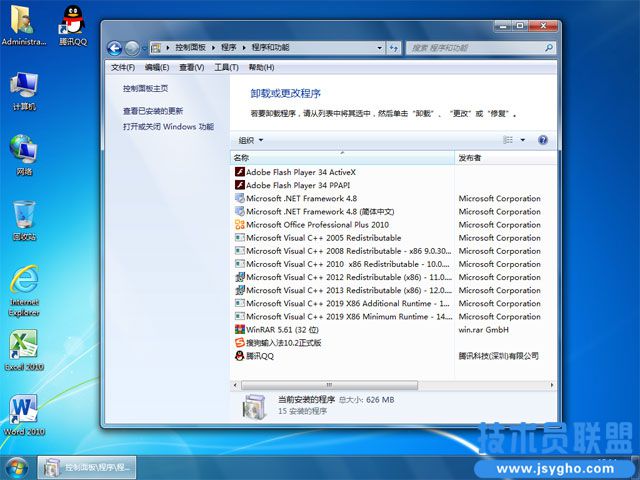Screen dimensions: 640x480
Task: Click the Microsoft .NET Framework 4.8 entry
Action: [301, 198]
